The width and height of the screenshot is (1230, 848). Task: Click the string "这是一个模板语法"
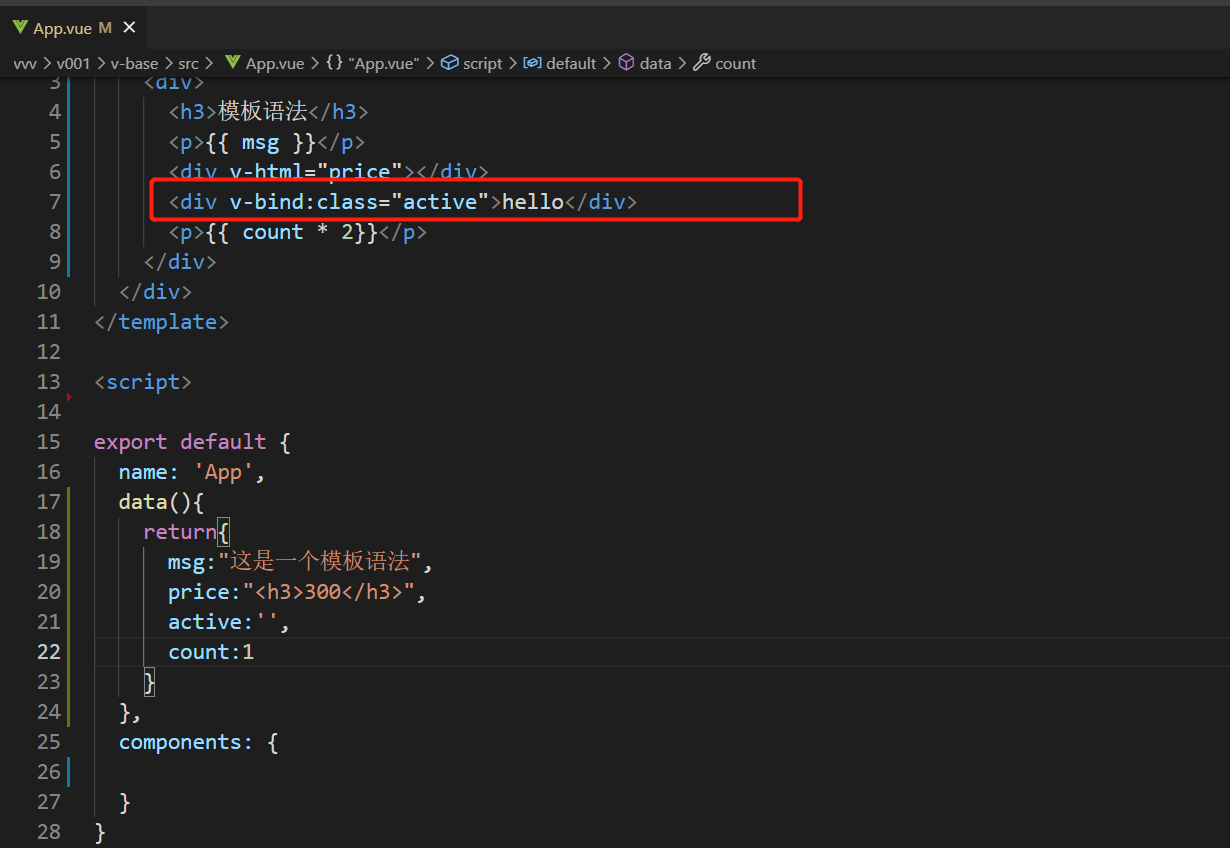coord(321,562)
